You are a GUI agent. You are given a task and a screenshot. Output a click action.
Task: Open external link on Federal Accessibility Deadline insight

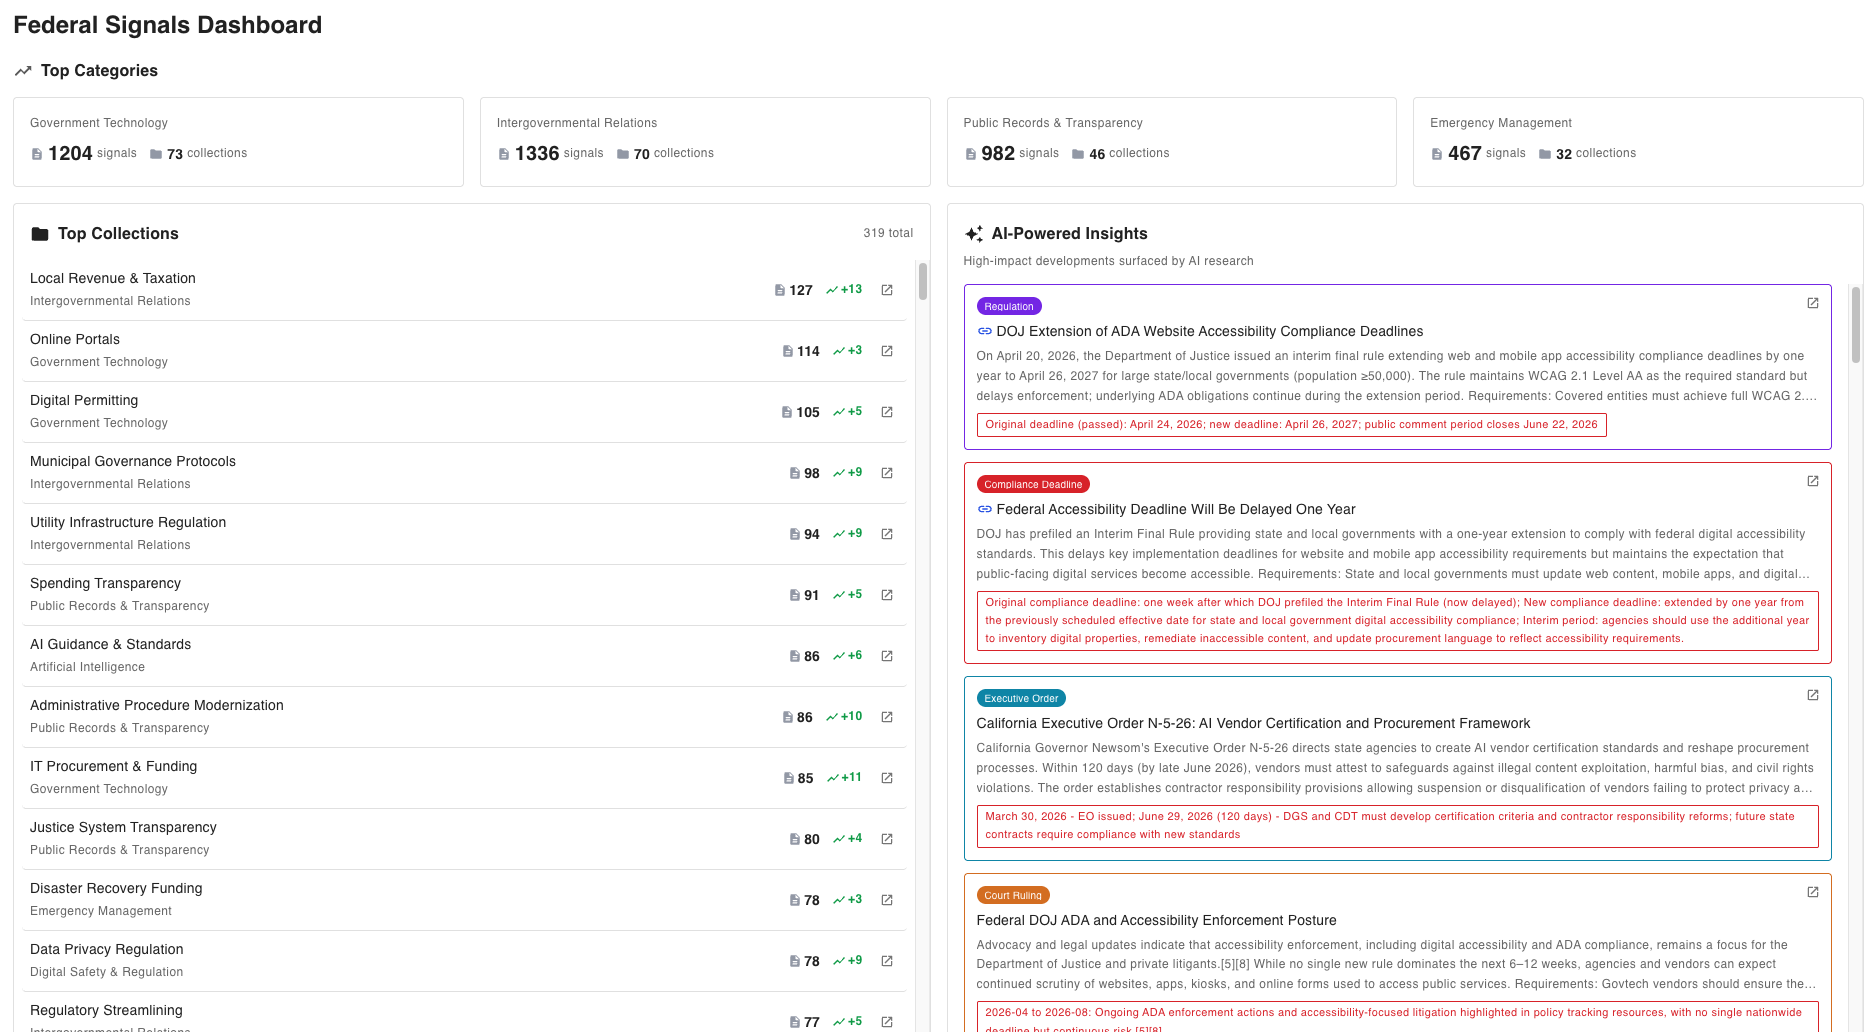[1813, 481]
